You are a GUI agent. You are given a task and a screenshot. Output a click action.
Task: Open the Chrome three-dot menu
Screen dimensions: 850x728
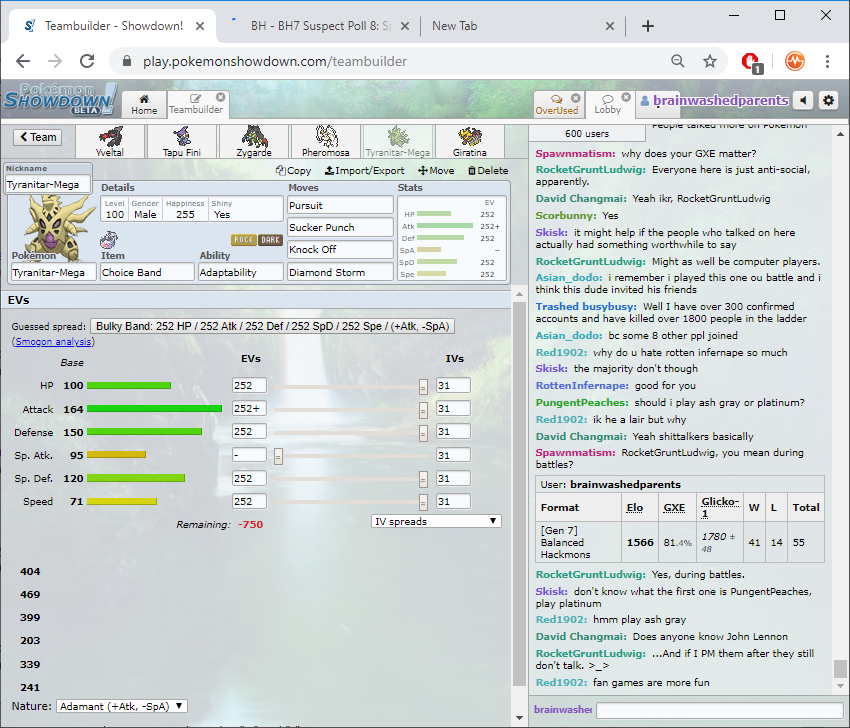[827, 61]
